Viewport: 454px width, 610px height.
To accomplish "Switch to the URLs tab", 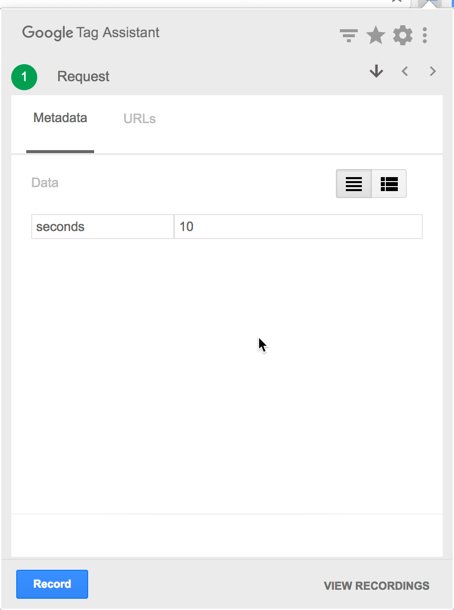I will tap(140, 119).
